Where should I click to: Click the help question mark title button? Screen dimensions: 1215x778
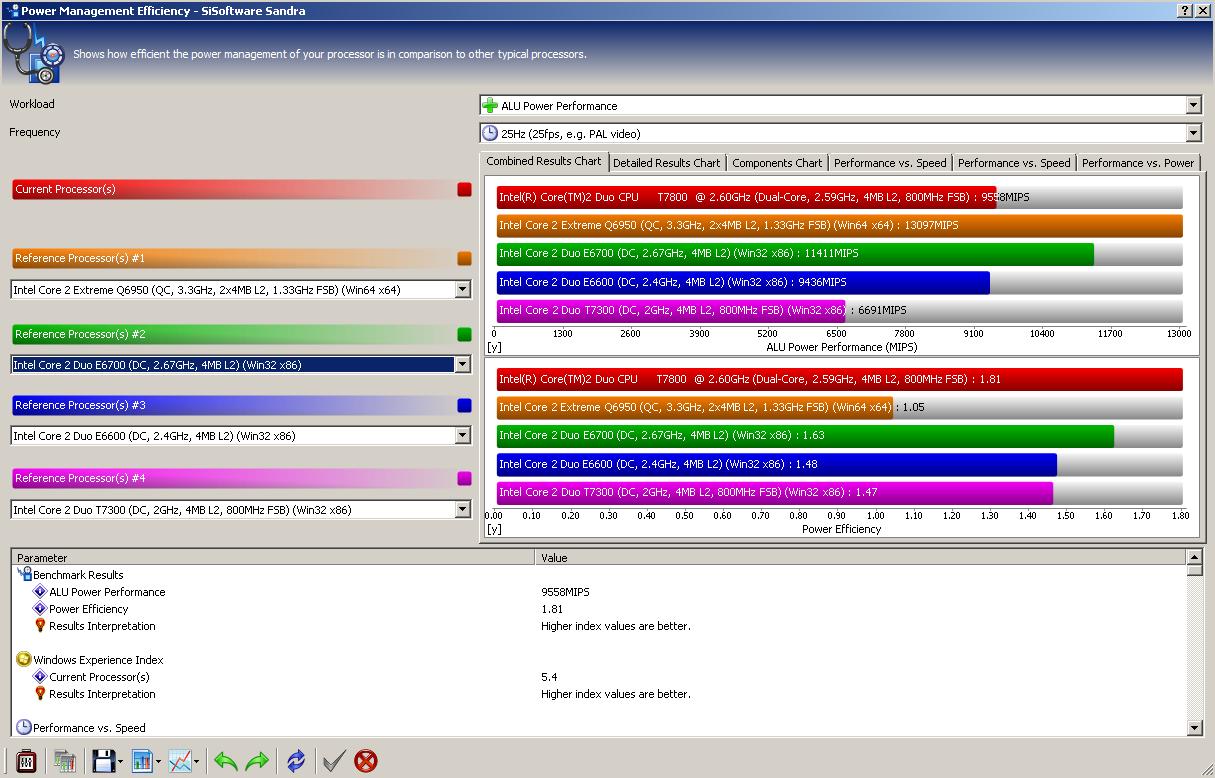tap(1185, 10)
